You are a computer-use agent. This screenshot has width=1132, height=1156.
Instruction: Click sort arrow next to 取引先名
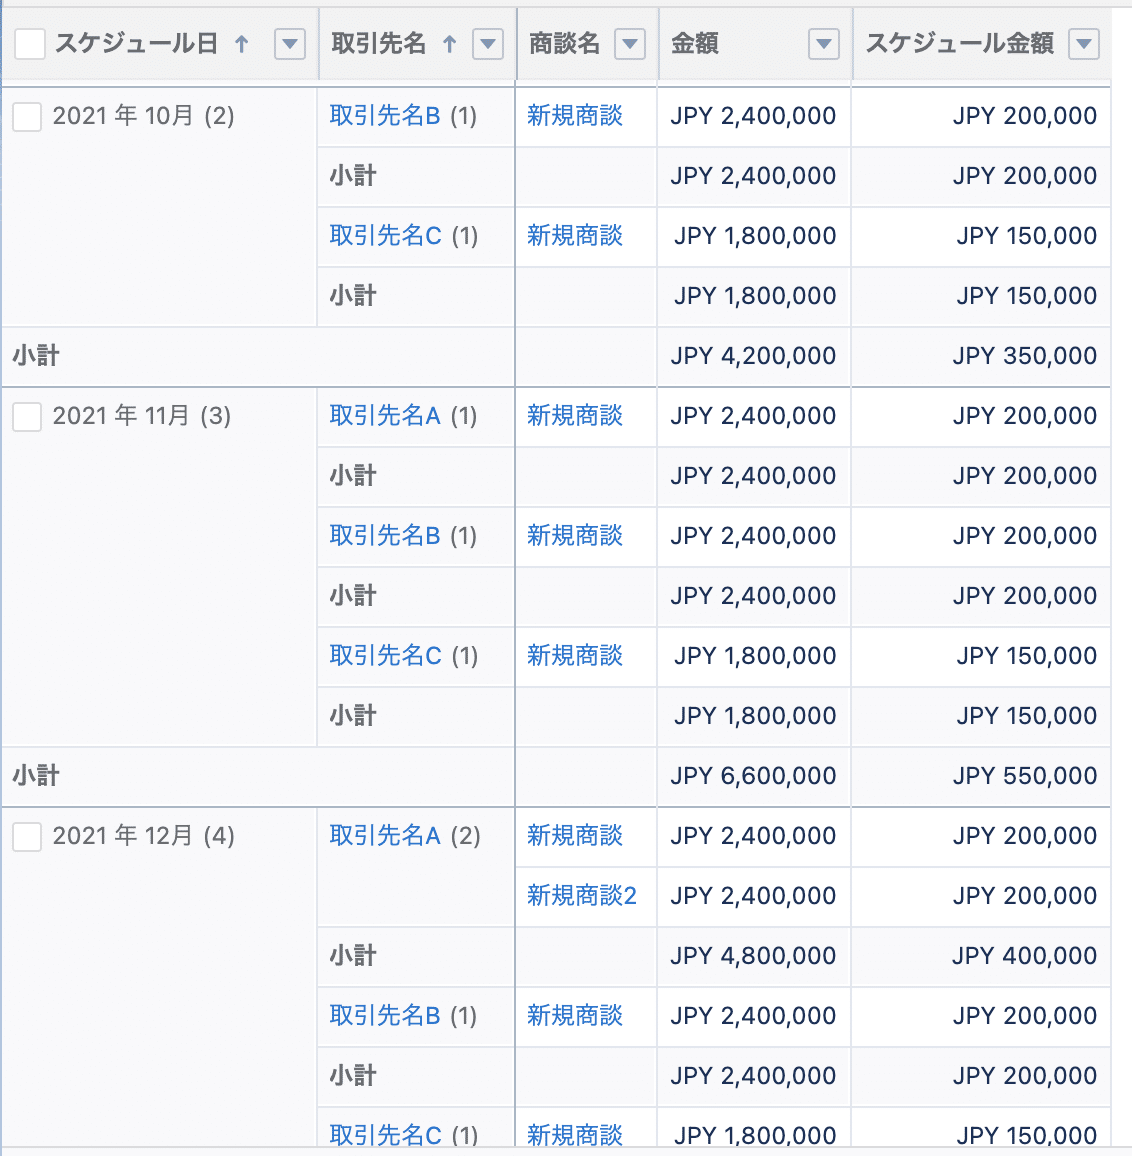tap(449, 44)
